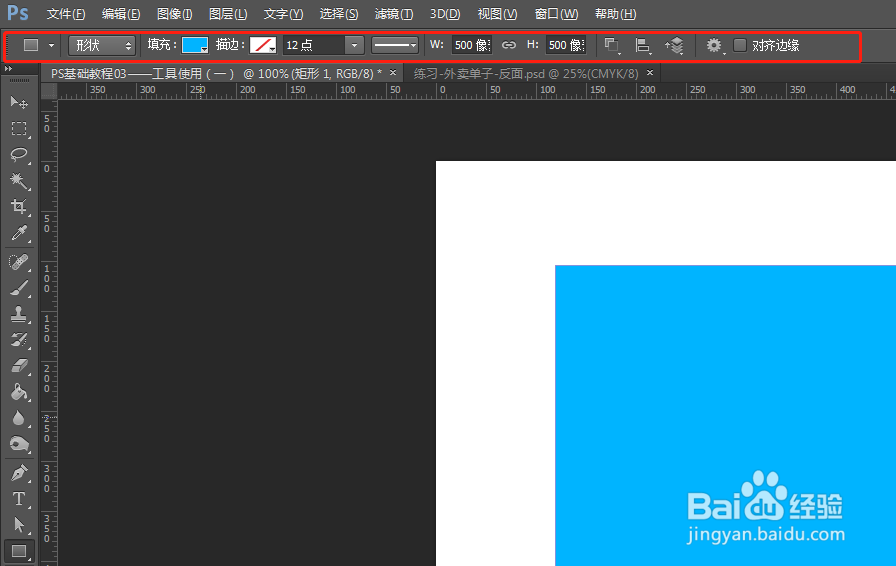Select the Paint Bucket tool

[x=19, y=392]
